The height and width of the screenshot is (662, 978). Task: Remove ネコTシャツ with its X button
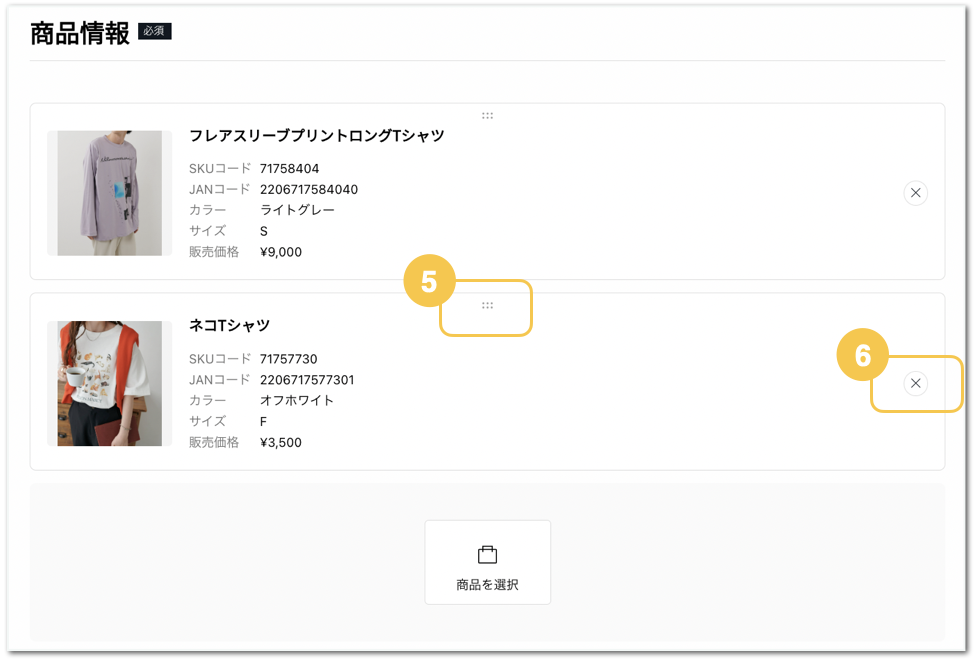[915, 383]
